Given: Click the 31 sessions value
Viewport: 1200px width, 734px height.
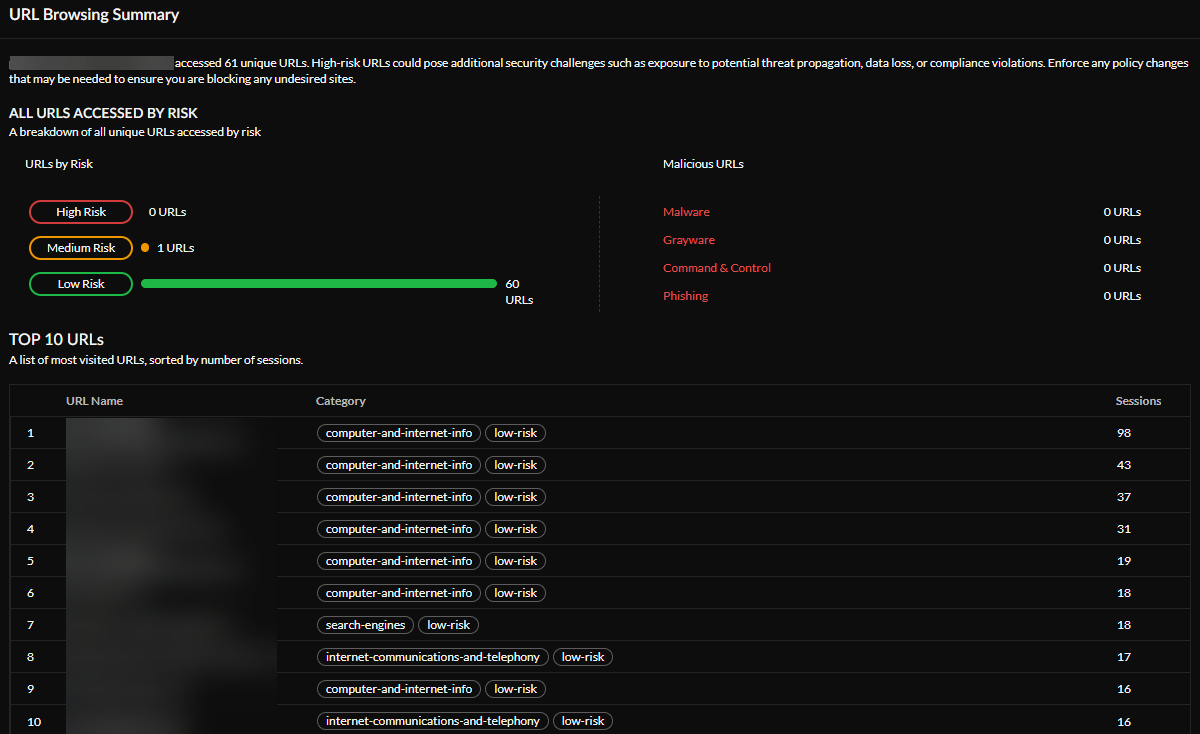Looking at the screenshot, I should pyautogui.click(x=1124, y=529).
